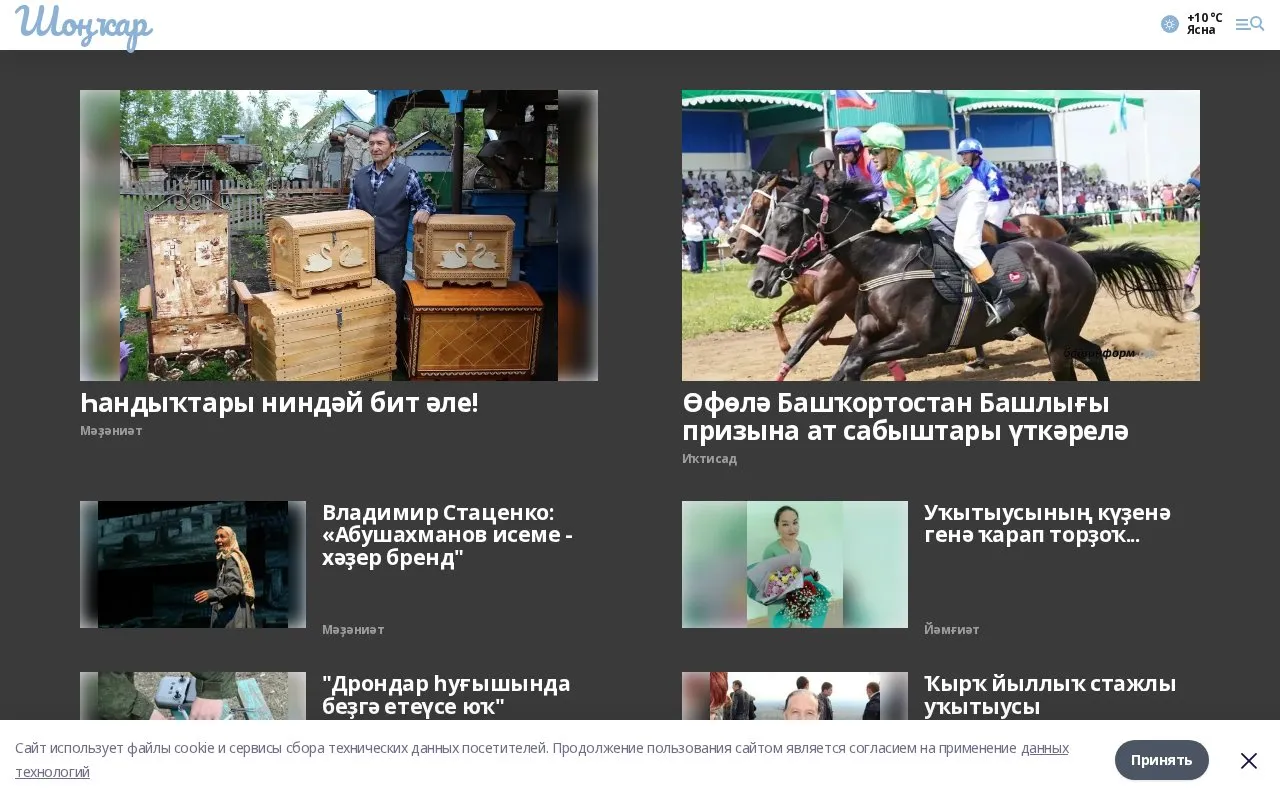Viewport: 1280px width, 800px height.
Task: Open the horse racing photo
Action: pos(941,235)
